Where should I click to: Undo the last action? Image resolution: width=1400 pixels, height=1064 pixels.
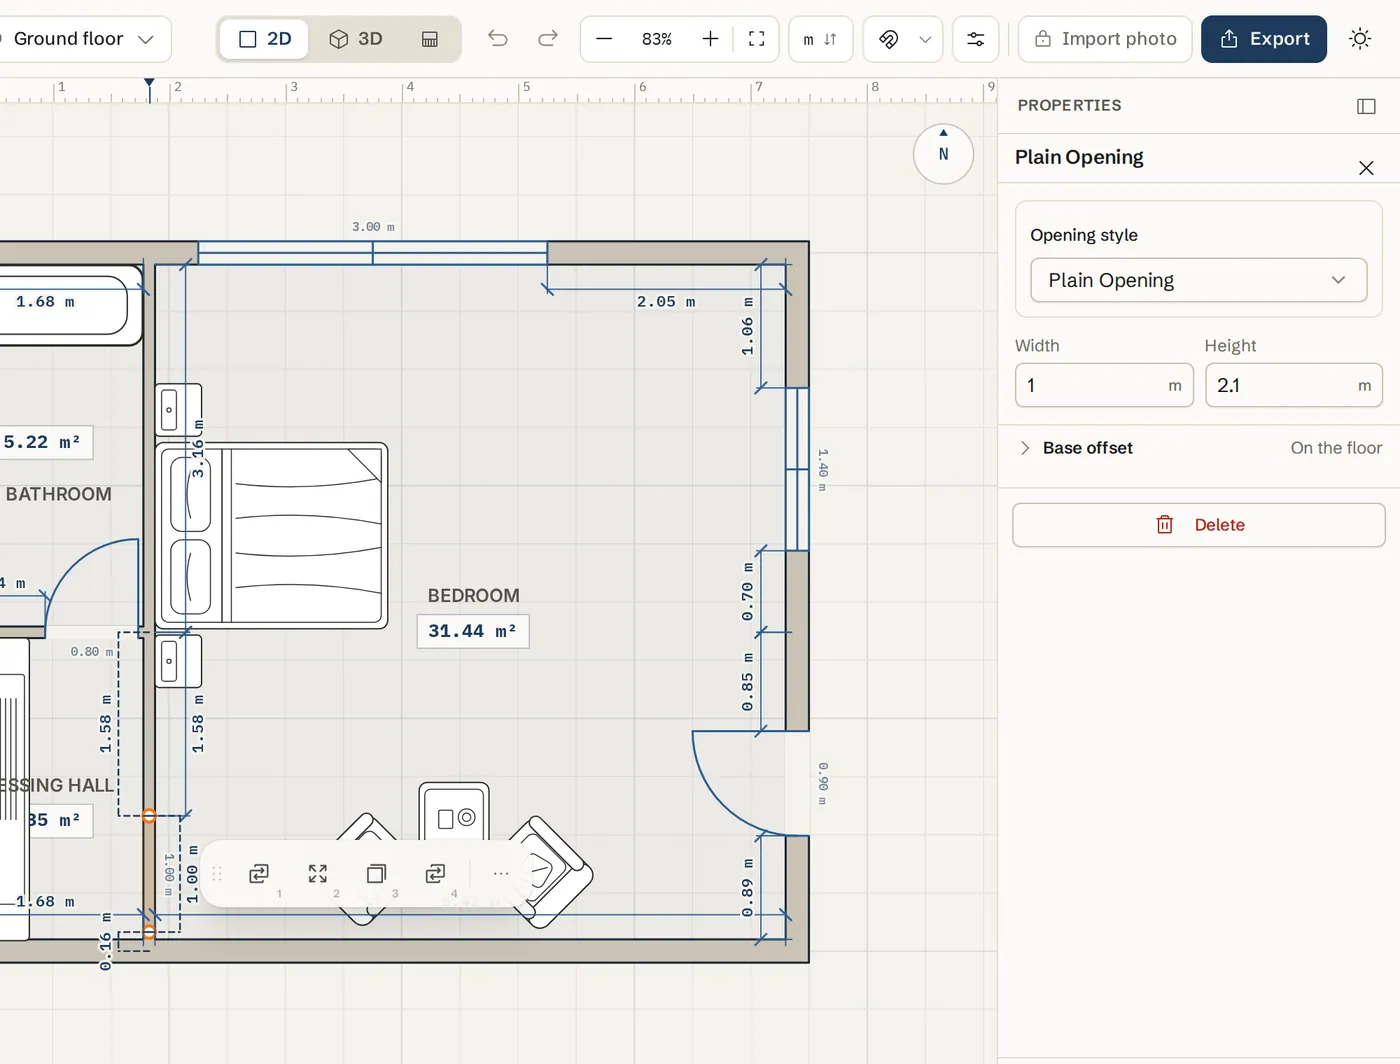click(x=497, y=39)
